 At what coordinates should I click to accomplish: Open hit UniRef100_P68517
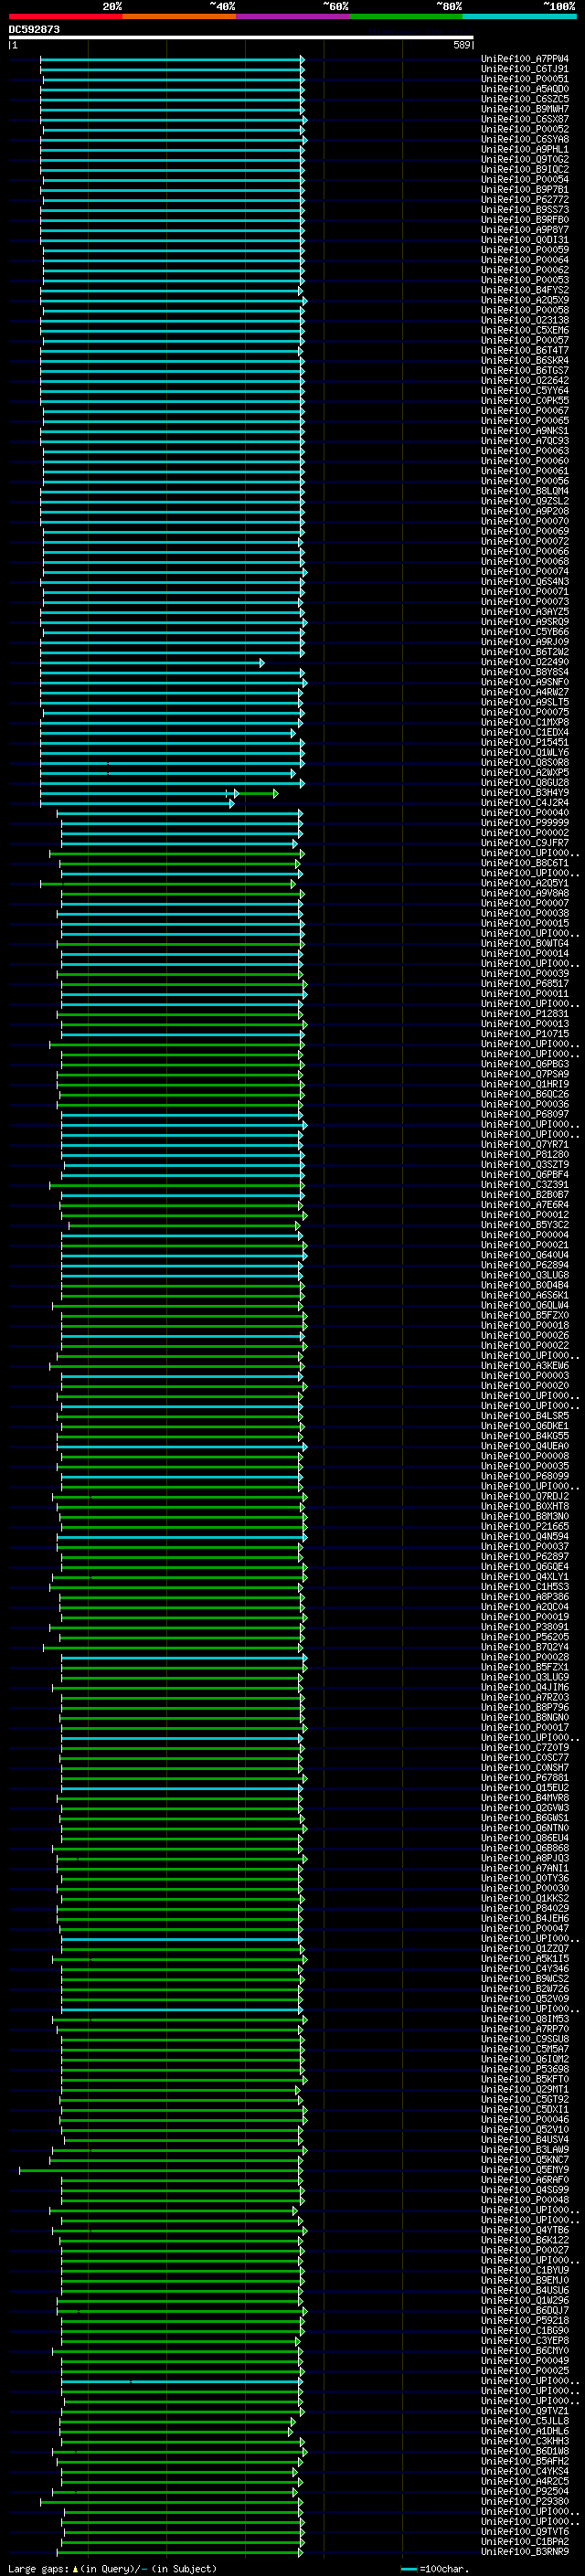525,984
